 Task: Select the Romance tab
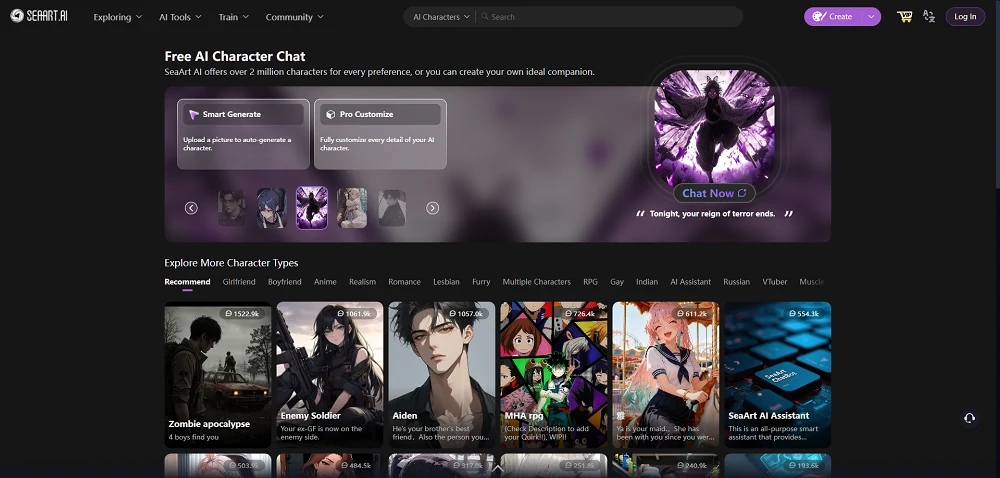click(x=404, y=282)
